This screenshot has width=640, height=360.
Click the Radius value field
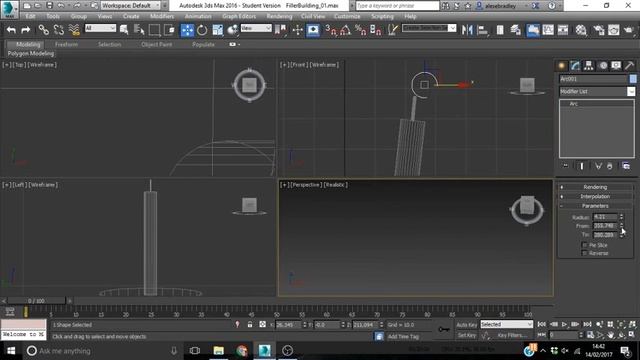tap(605, 217)
